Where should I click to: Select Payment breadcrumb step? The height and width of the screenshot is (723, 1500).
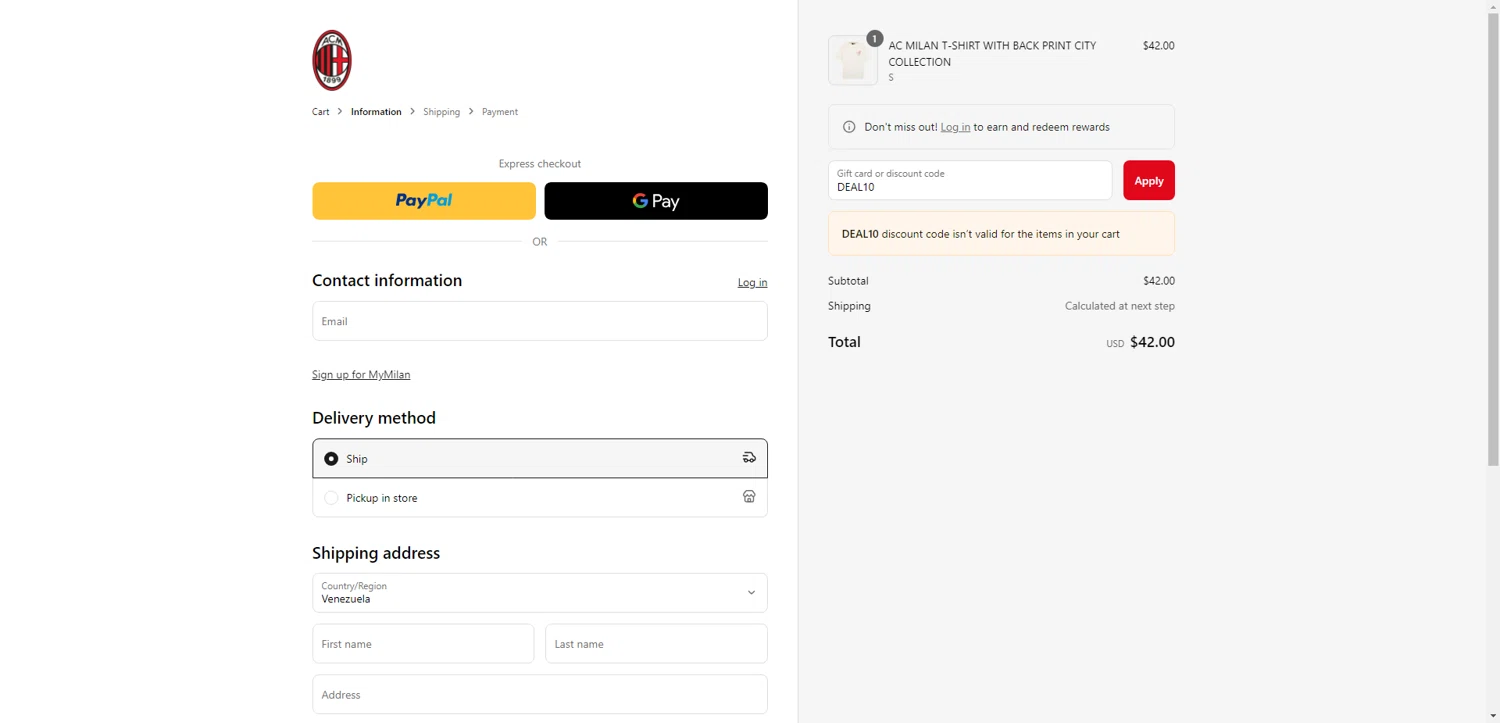500,112
